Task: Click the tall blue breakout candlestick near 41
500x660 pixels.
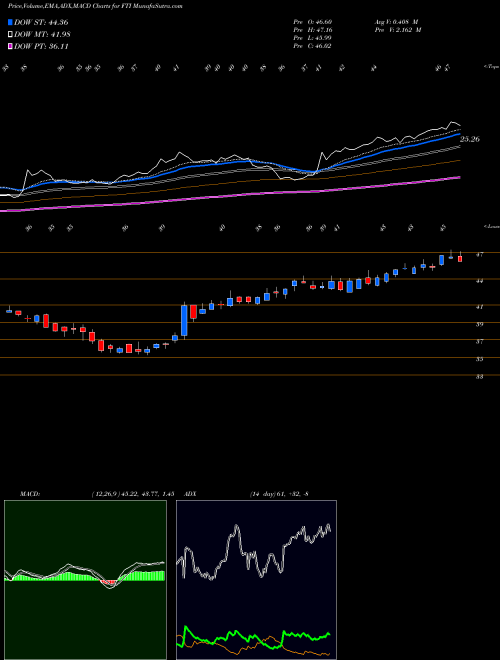Action: coord(184,320)
